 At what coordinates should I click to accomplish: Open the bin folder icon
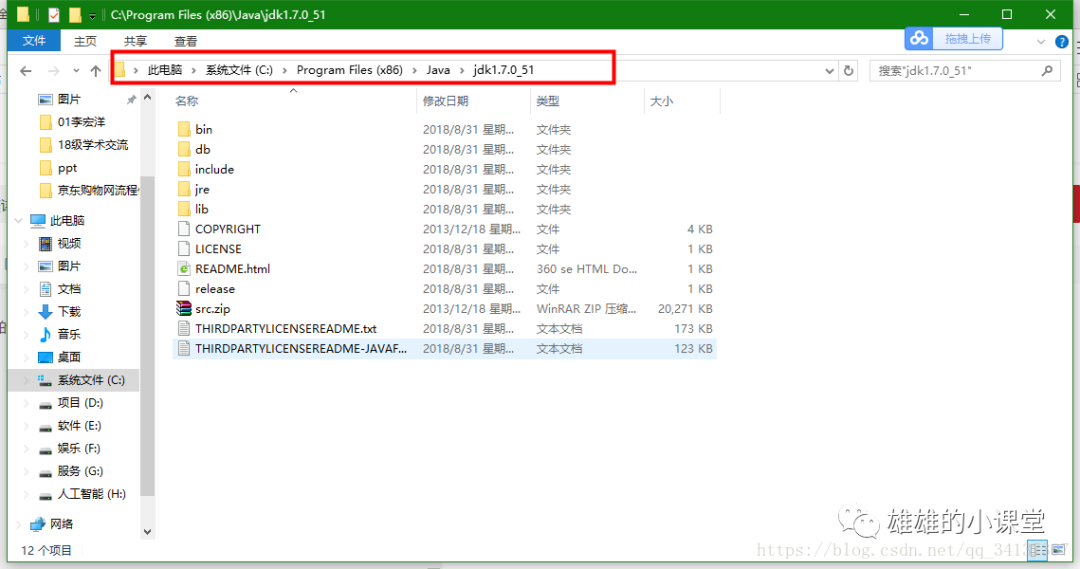184,129
